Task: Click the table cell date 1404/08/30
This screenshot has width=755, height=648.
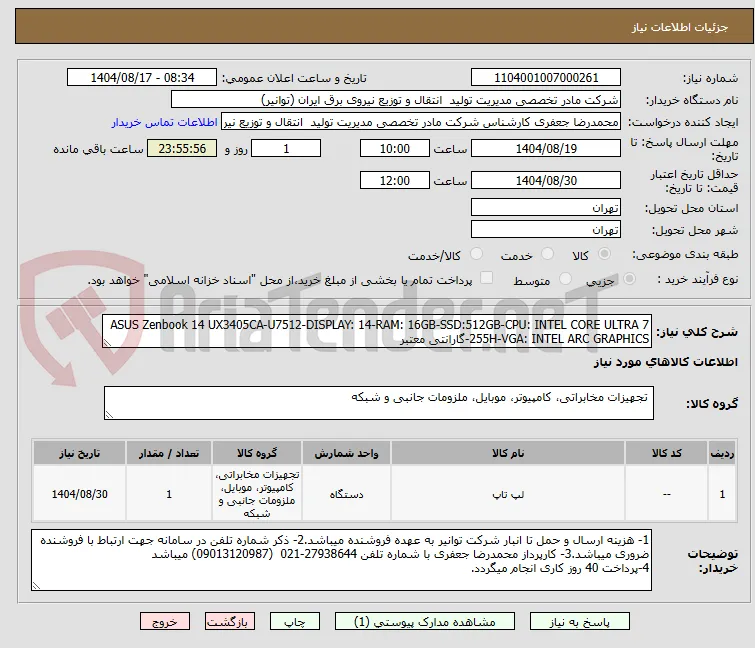Action: [x=79, y=494]
